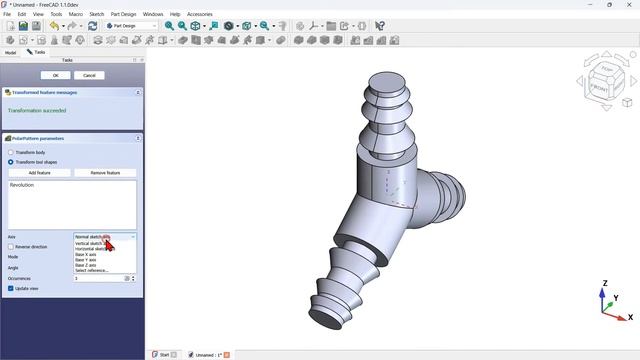This screenshot has height=360, width=640.
Task: Click the What's This help icon
Action: point(380,26)
